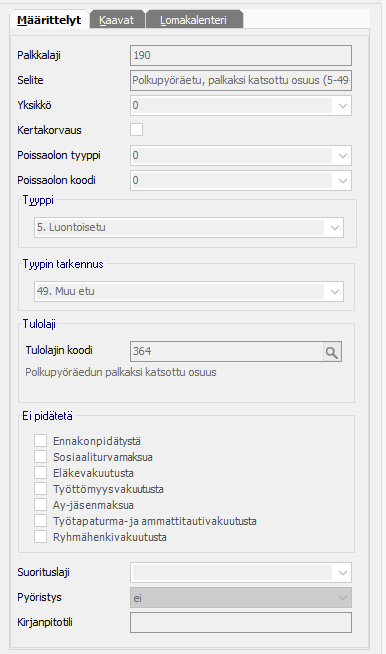Switch to the Lomakalenteri tab

click(194, 20)
